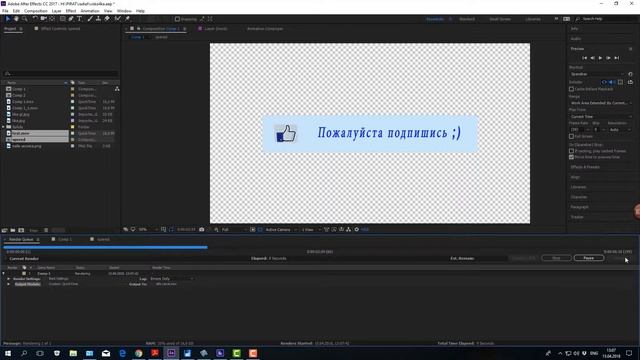Open the Effect menu
Screen dimensions: 640x360
pyautogui.click(x=71, y=11)
